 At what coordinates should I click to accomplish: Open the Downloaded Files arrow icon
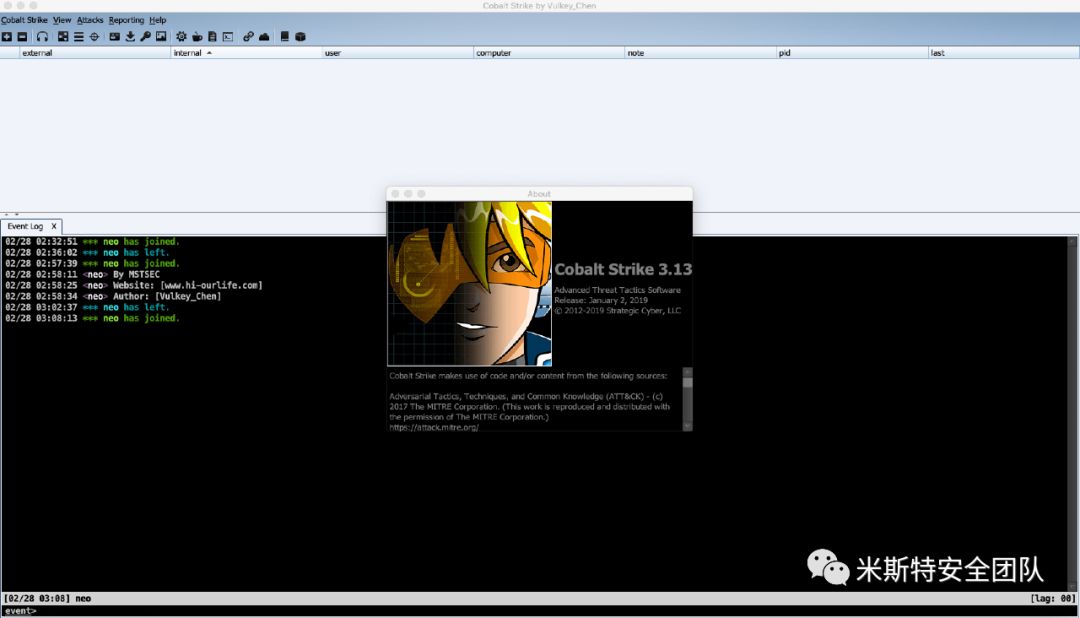pyautogui.click(x=130, y=37)
